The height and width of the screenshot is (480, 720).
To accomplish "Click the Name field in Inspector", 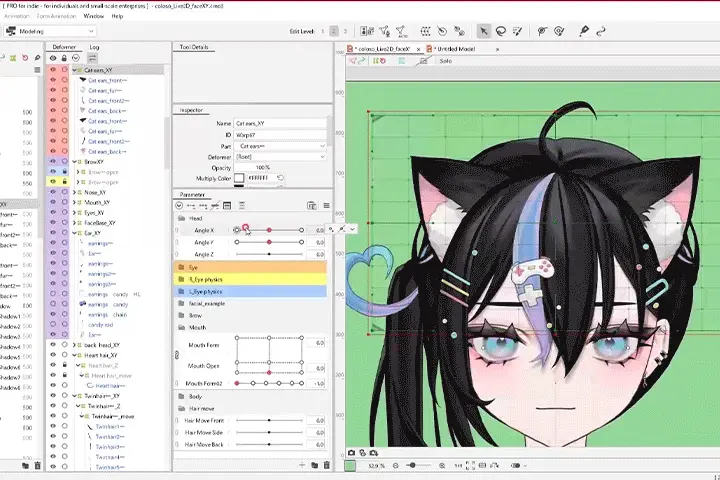I will (281, 123).
